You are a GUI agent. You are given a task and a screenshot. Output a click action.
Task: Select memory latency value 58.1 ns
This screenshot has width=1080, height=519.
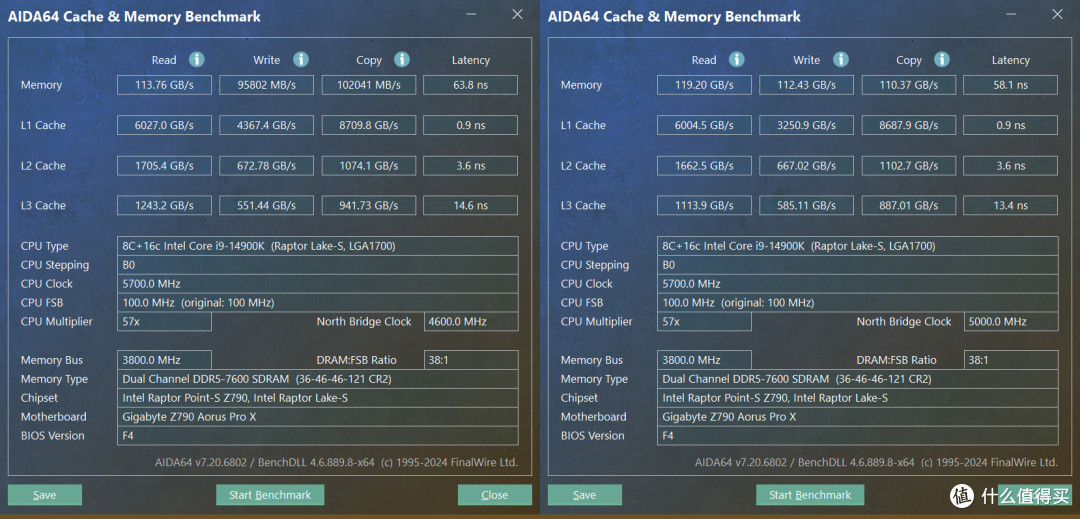point(1010,85)
